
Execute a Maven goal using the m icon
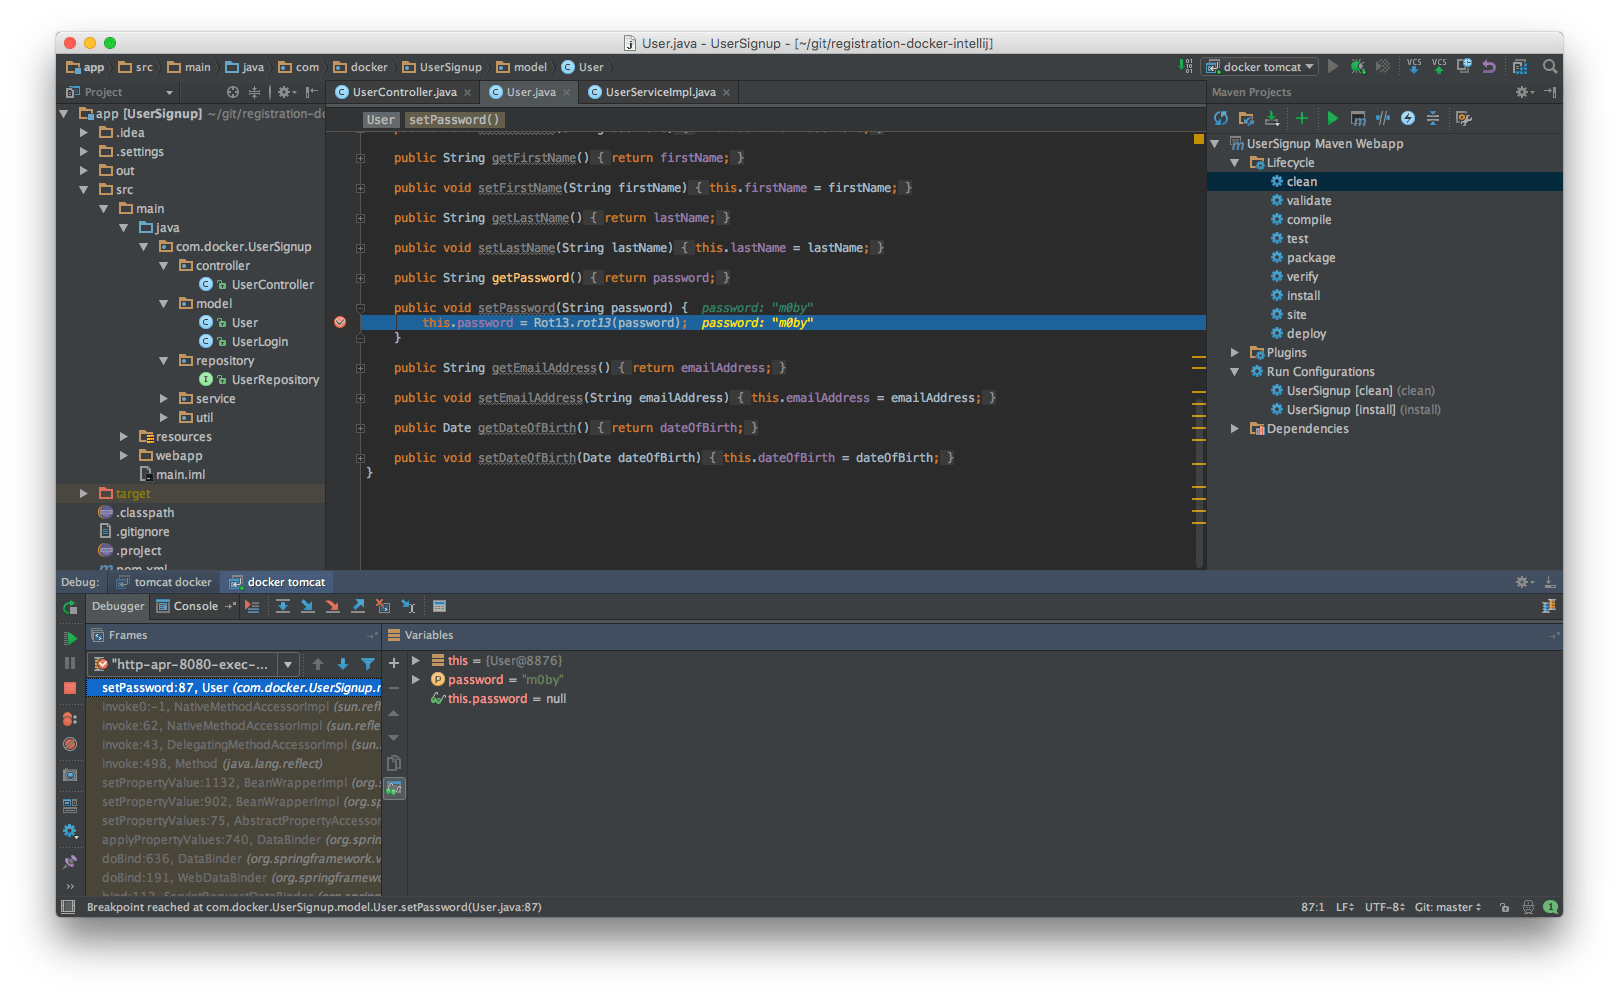[x=1358, y=118]
